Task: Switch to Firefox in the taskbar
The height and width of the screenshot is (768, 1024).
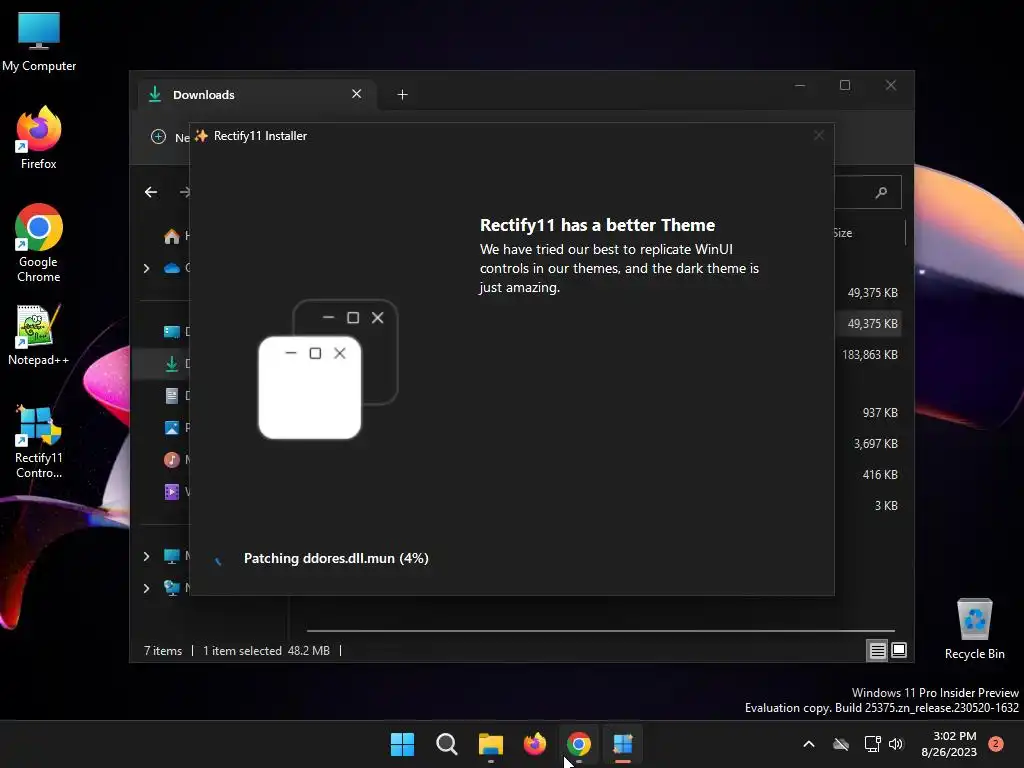Action: pos(535,744)
